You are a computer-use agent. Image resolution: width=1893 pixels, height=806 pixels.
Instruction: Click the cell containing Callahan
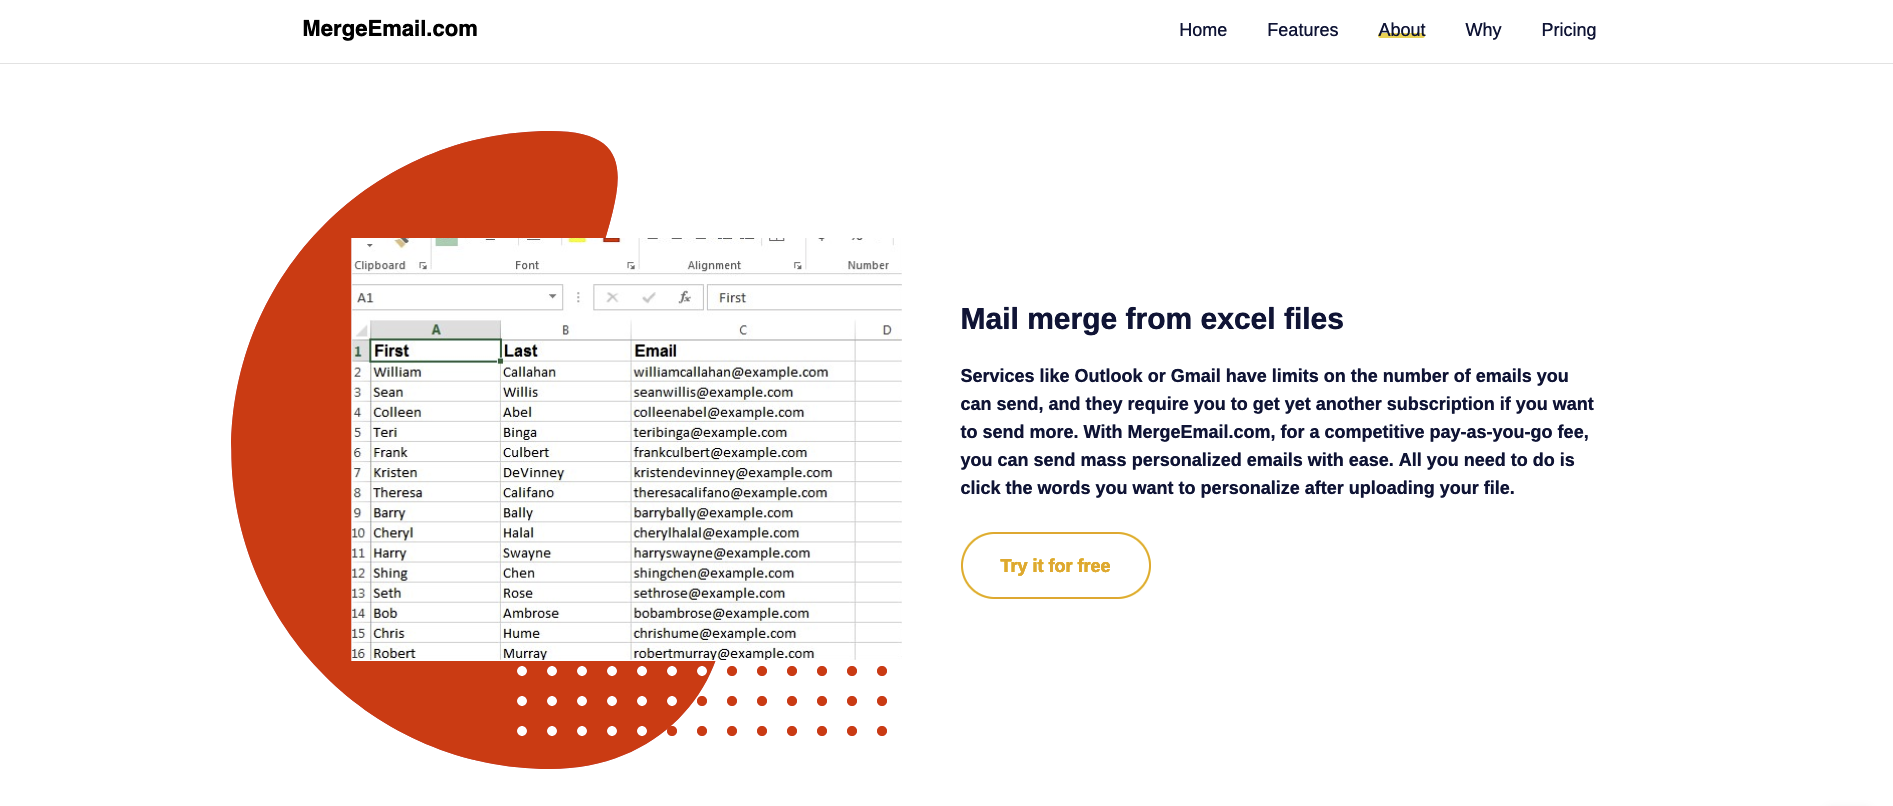(565, 372)
